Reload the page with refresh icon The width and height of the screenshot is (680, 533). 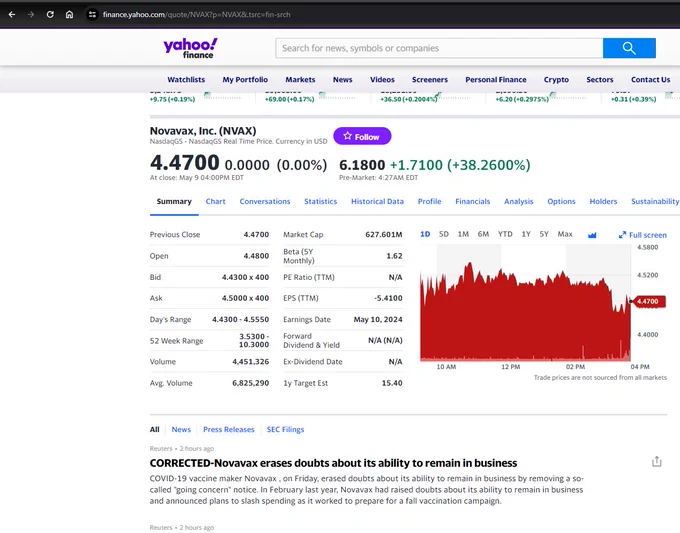point(50,14)
